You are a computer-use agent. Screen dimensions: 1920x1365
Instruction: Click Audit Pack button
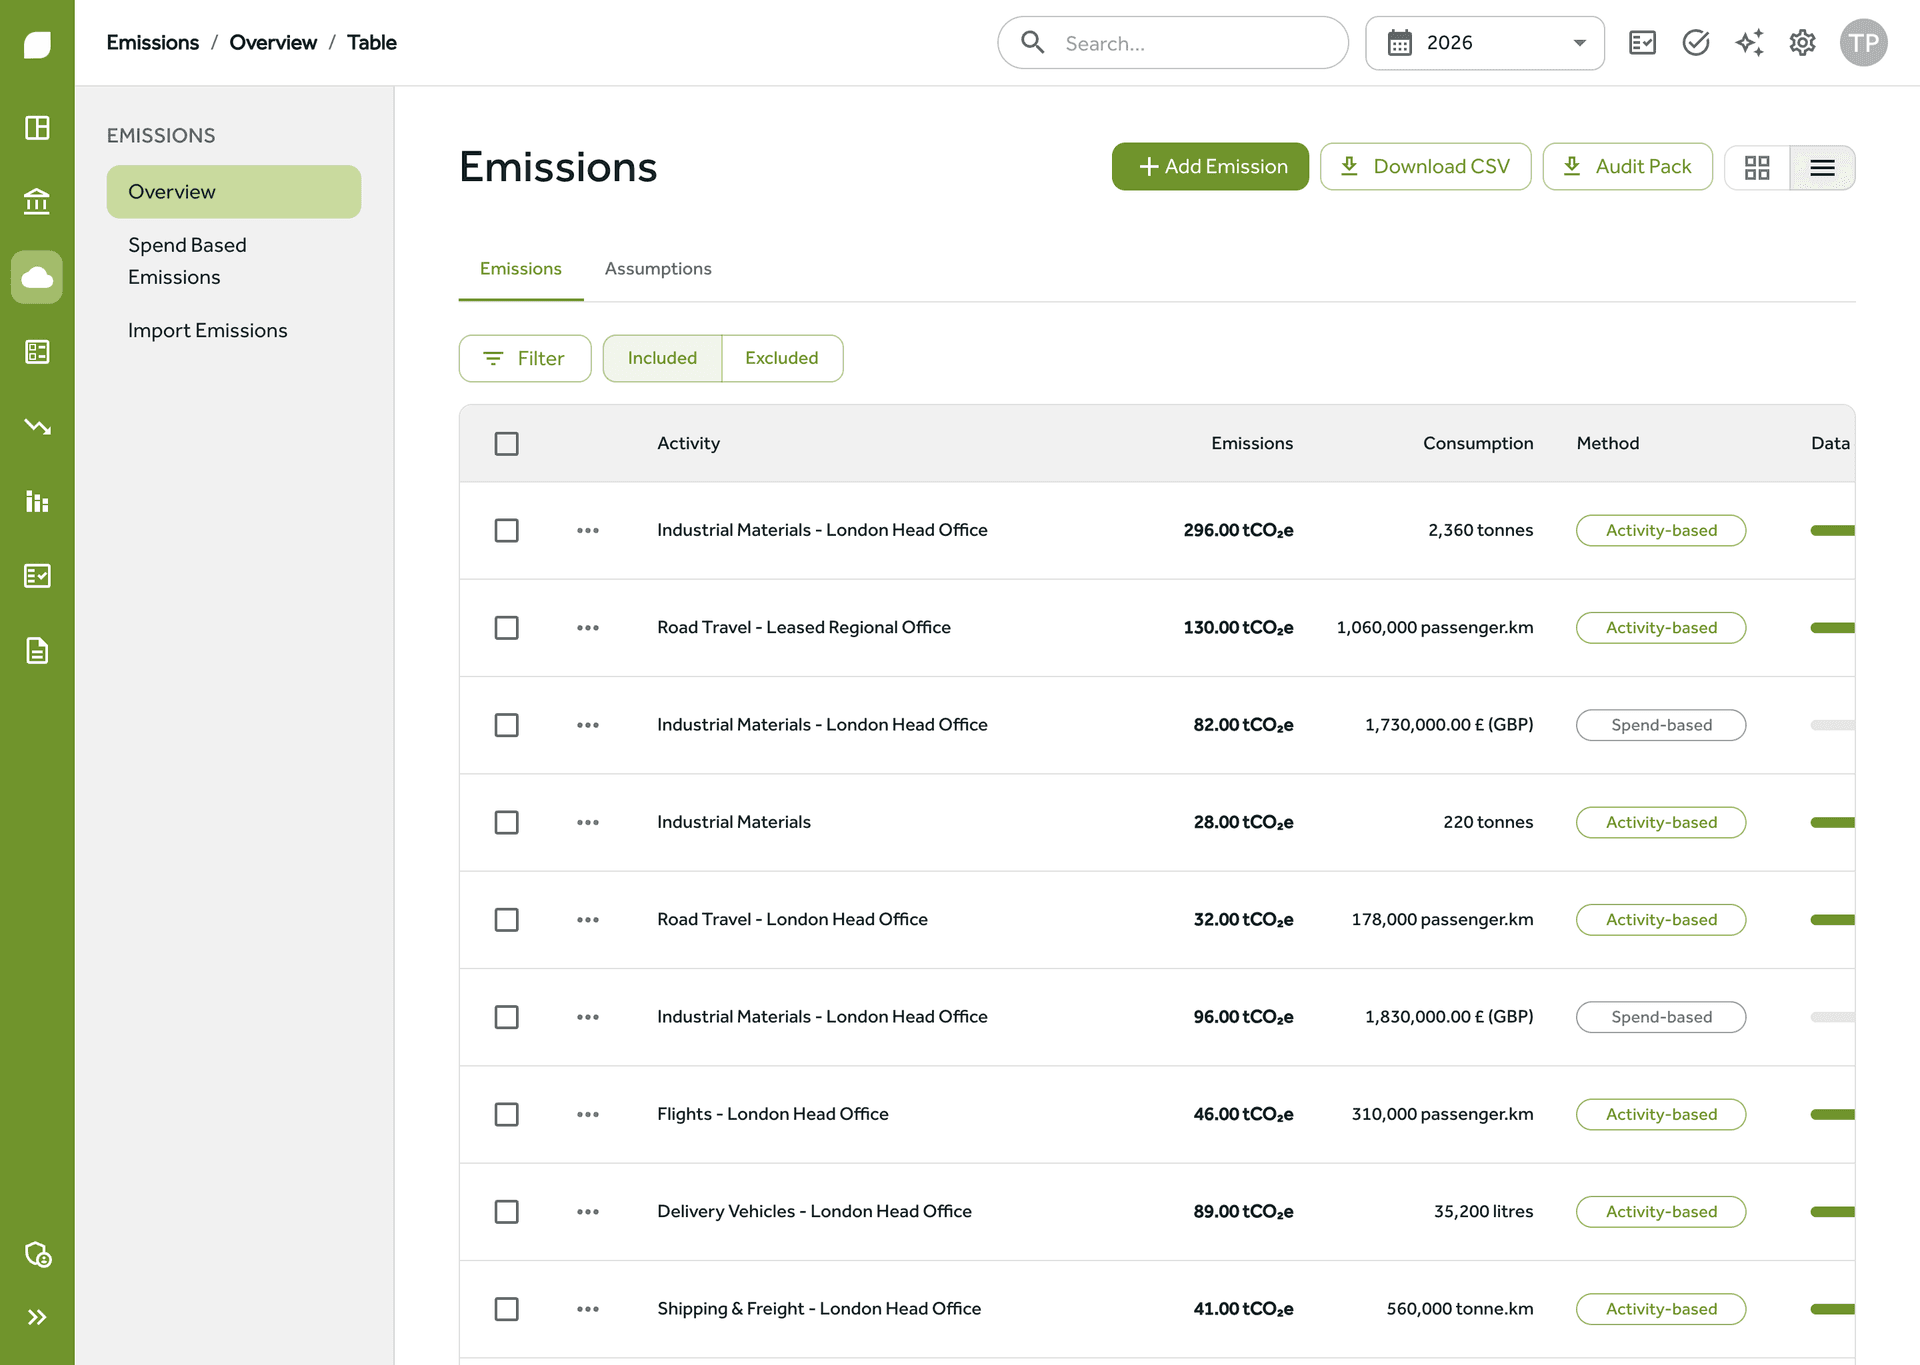coord(1627,167)
